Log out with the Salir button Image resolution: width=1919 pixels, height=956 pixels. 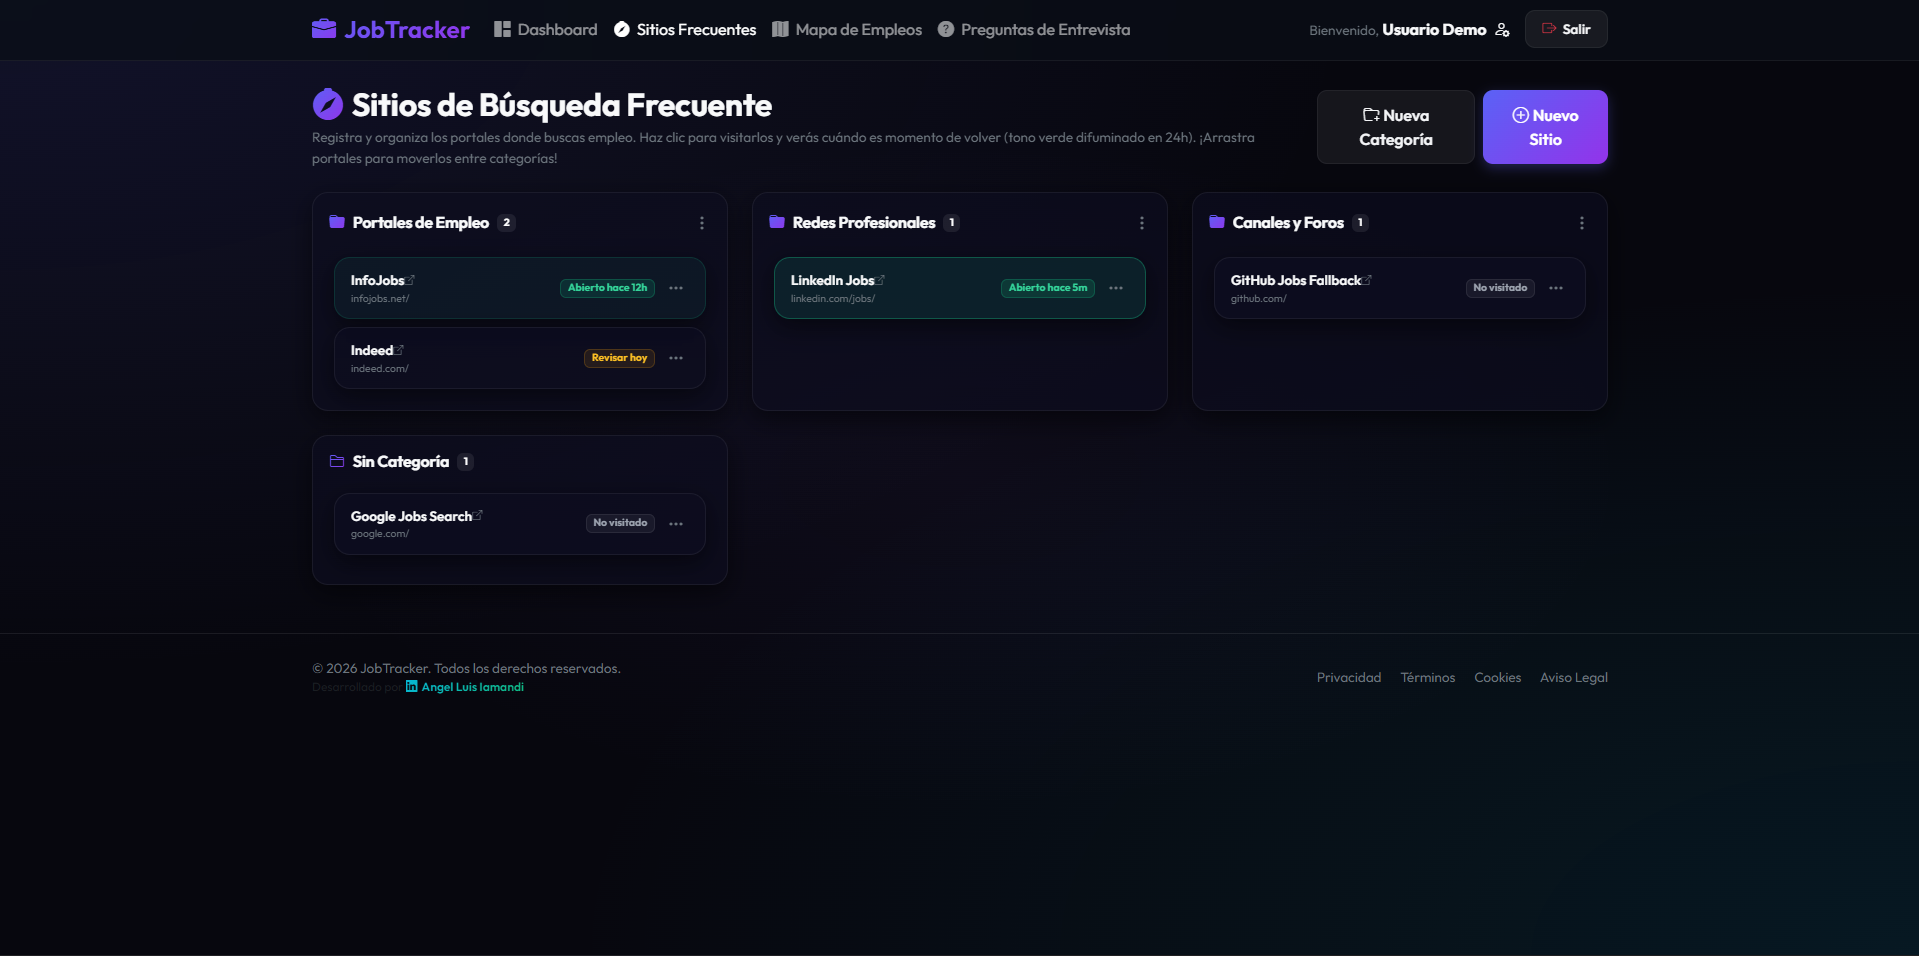[1566, 29]
